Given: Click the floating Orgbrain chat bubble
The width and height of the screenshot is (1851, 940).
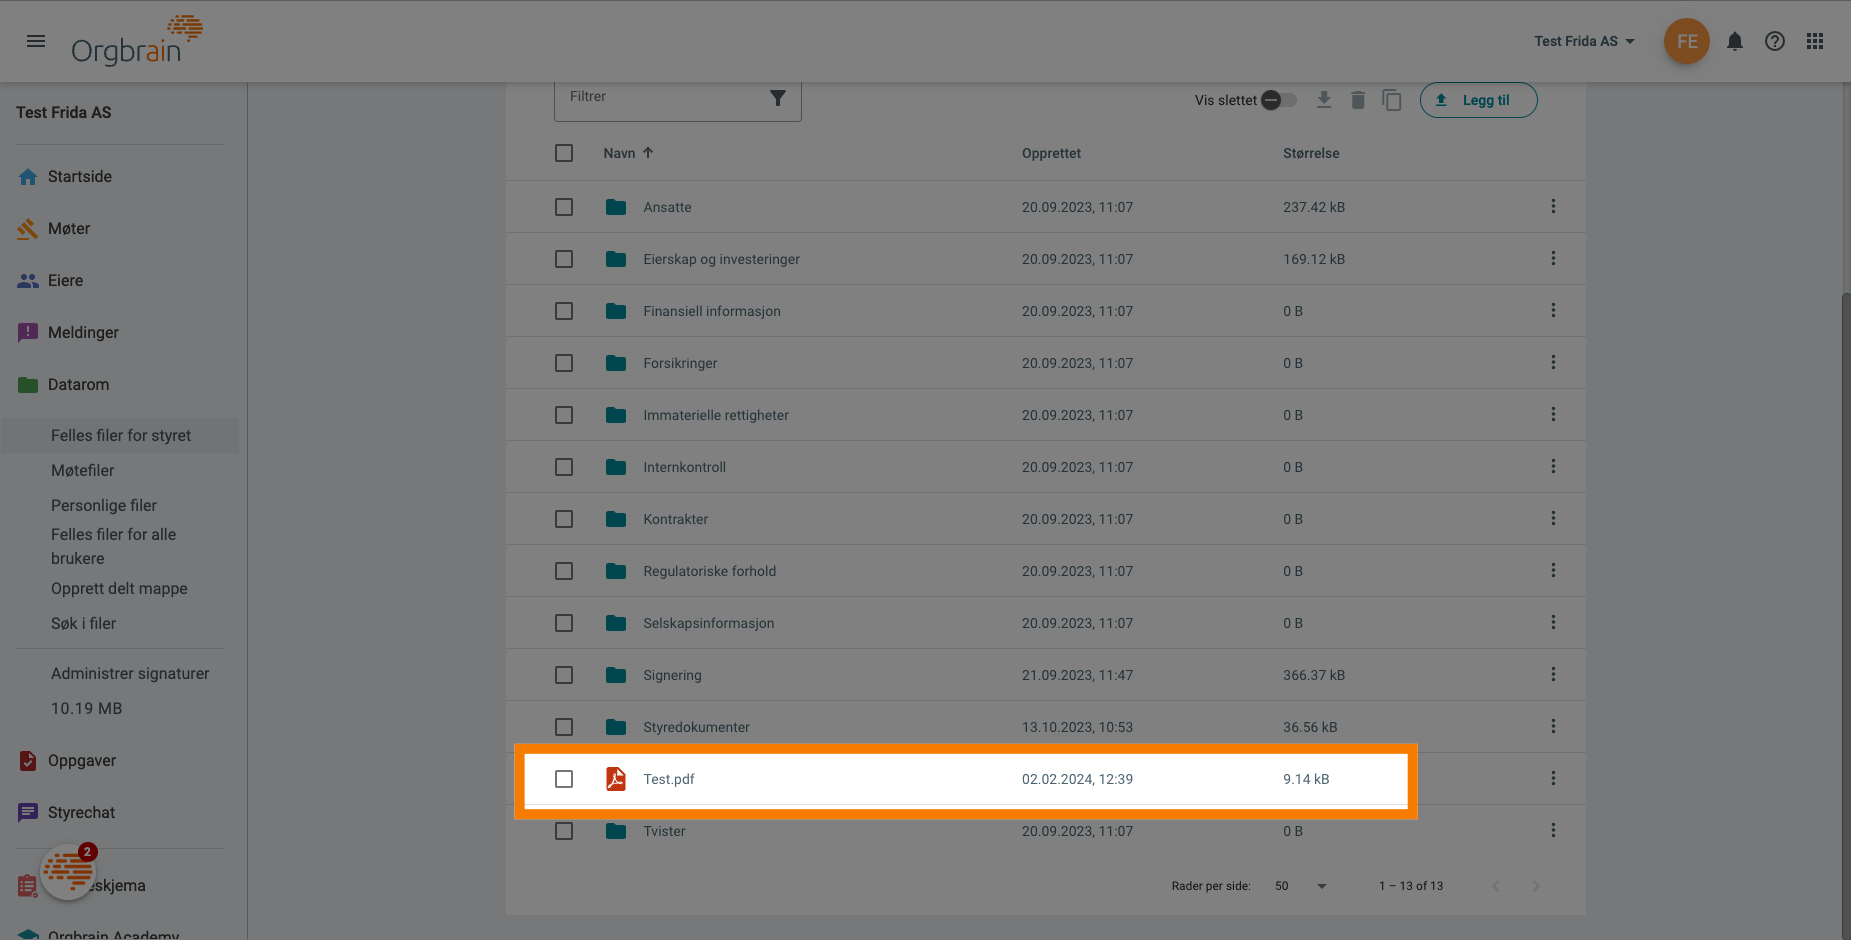Looking at the screenshot, I should click(x=68, y=872).
